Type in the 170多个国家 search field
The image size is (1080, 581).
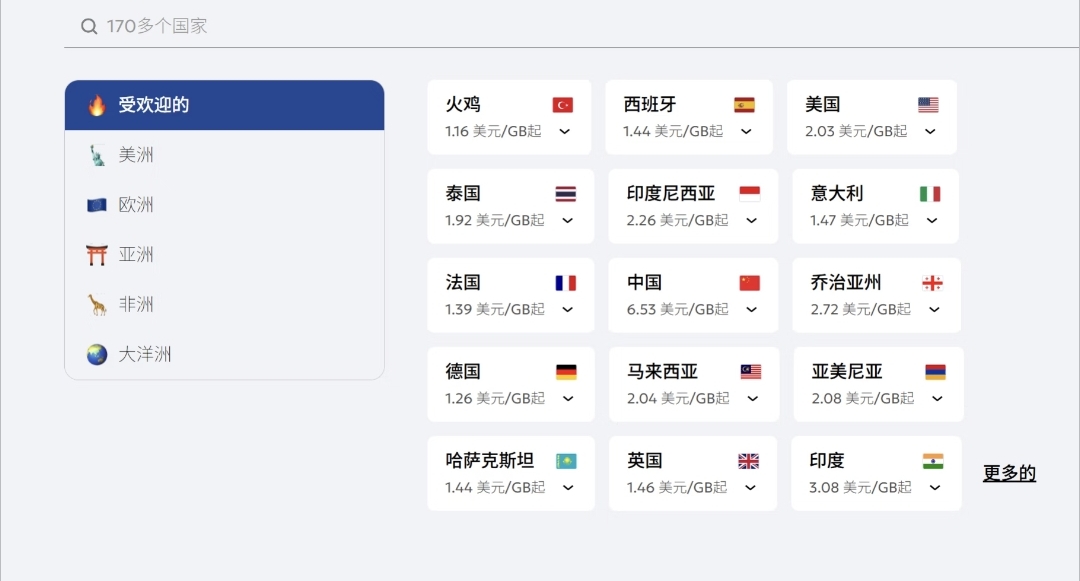coord(500,26)
